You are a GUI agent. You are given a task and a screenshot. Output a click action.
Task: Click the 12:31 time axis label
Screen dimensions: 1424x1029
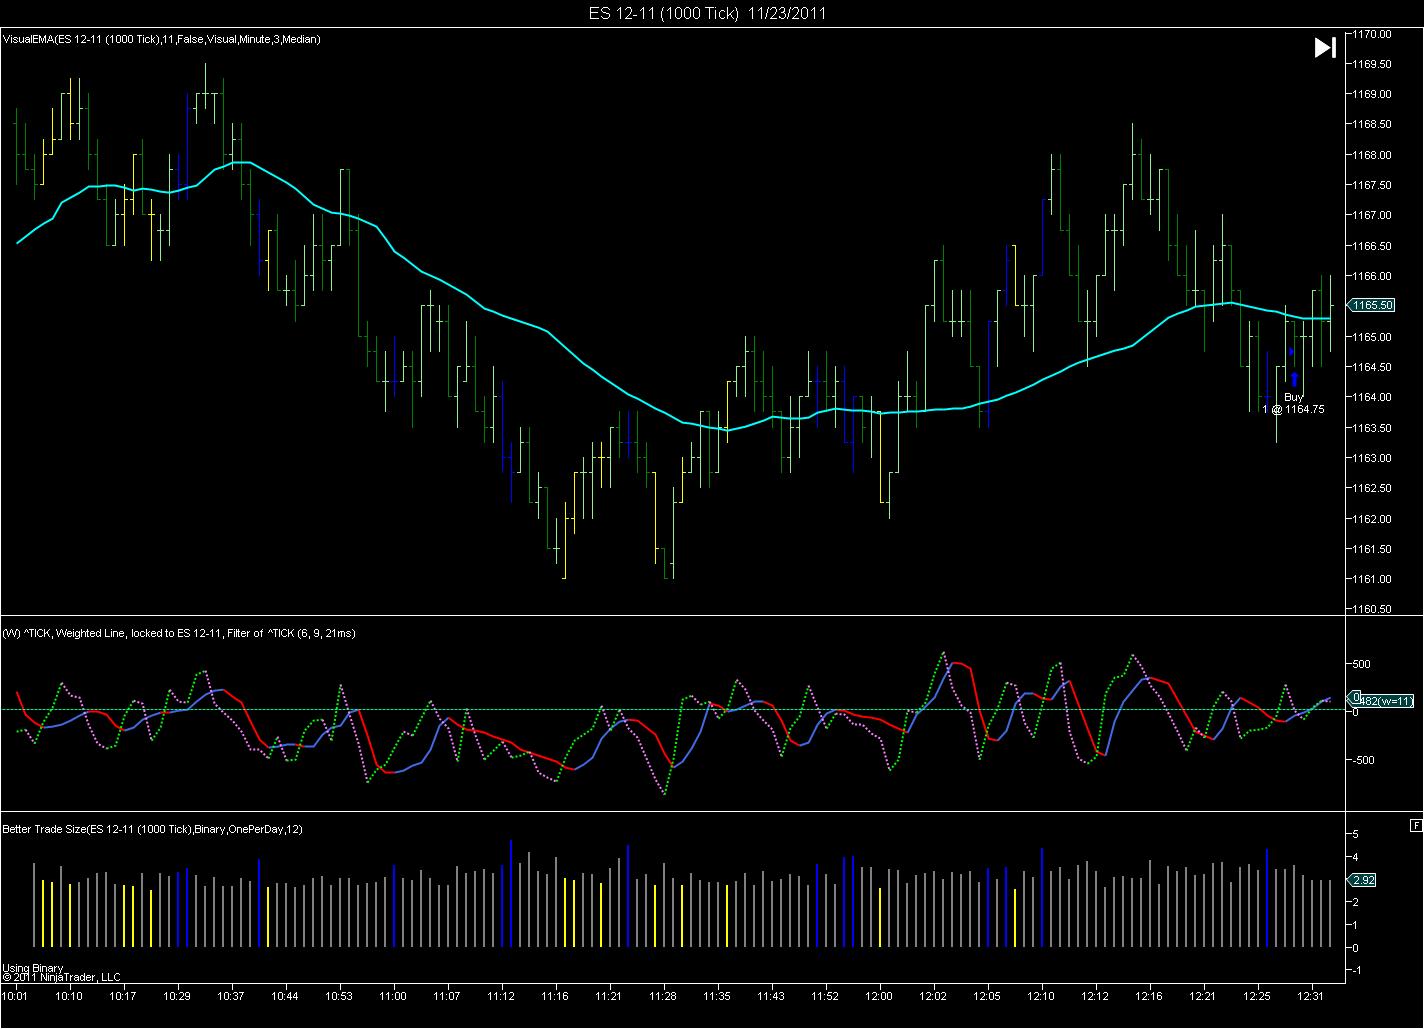point(1311,996)
